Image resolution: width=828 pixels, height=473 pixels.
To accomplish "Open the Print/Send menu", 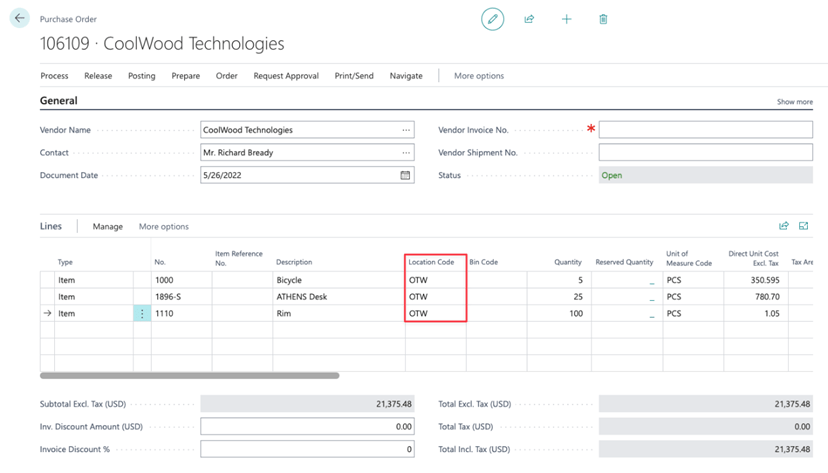I will [x=354, y=76].
